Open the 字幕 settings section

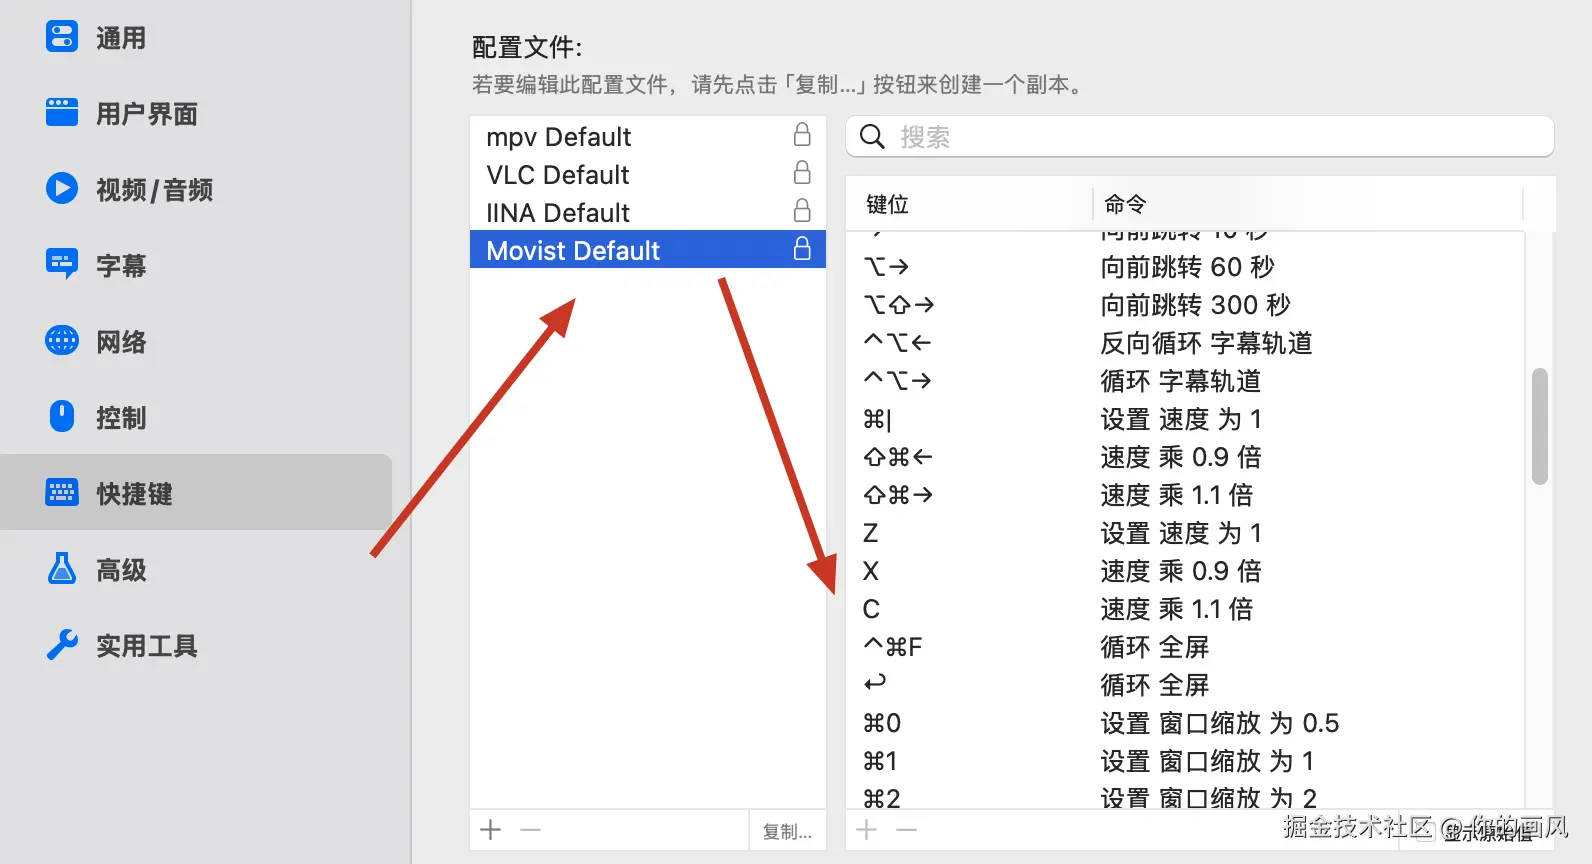click(x=196, y=266)
